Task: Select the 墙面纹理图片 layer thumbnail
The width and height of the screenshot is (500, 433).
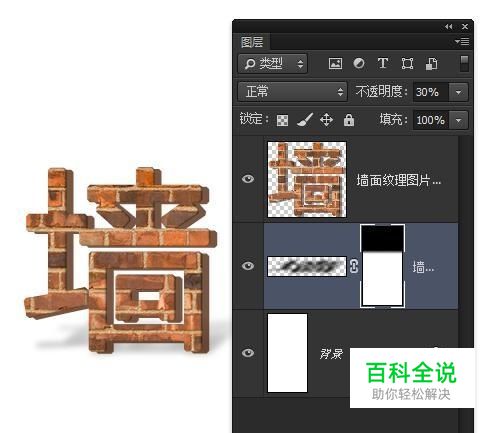Action: (x=307, y=179)
